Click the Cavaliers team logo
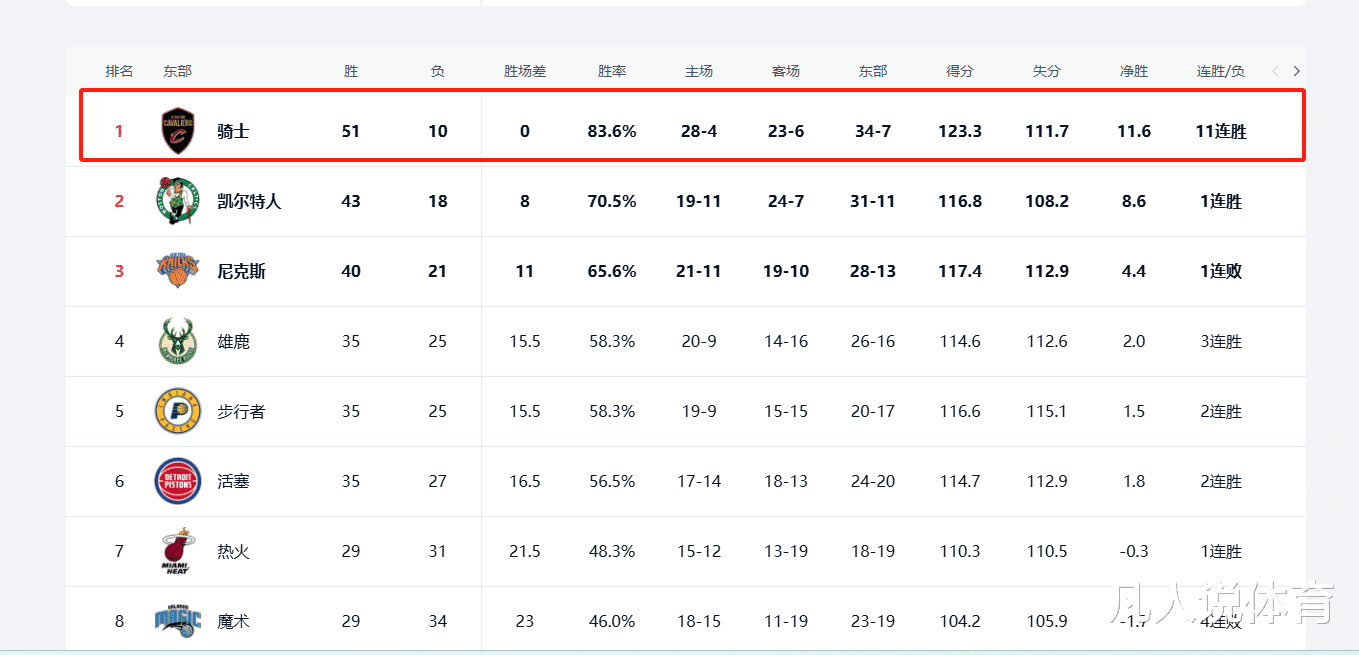1359x655 pixels. pyautogui.click(x=177, y=131)
